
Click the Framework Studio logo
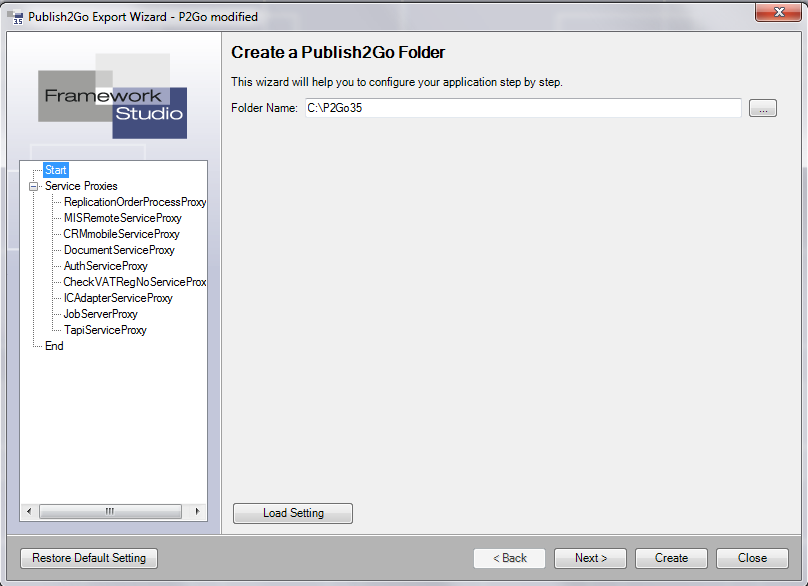click(x=113, y=96)
